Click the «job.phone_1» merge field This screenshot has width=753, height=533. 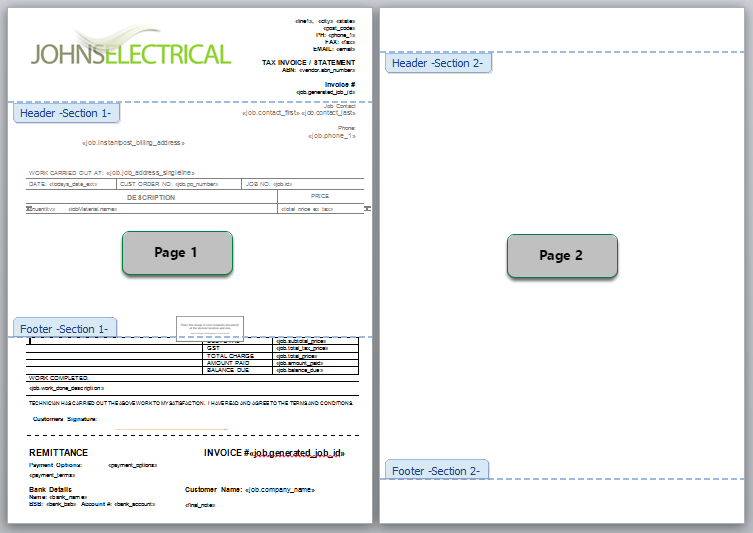coord(332,136)
